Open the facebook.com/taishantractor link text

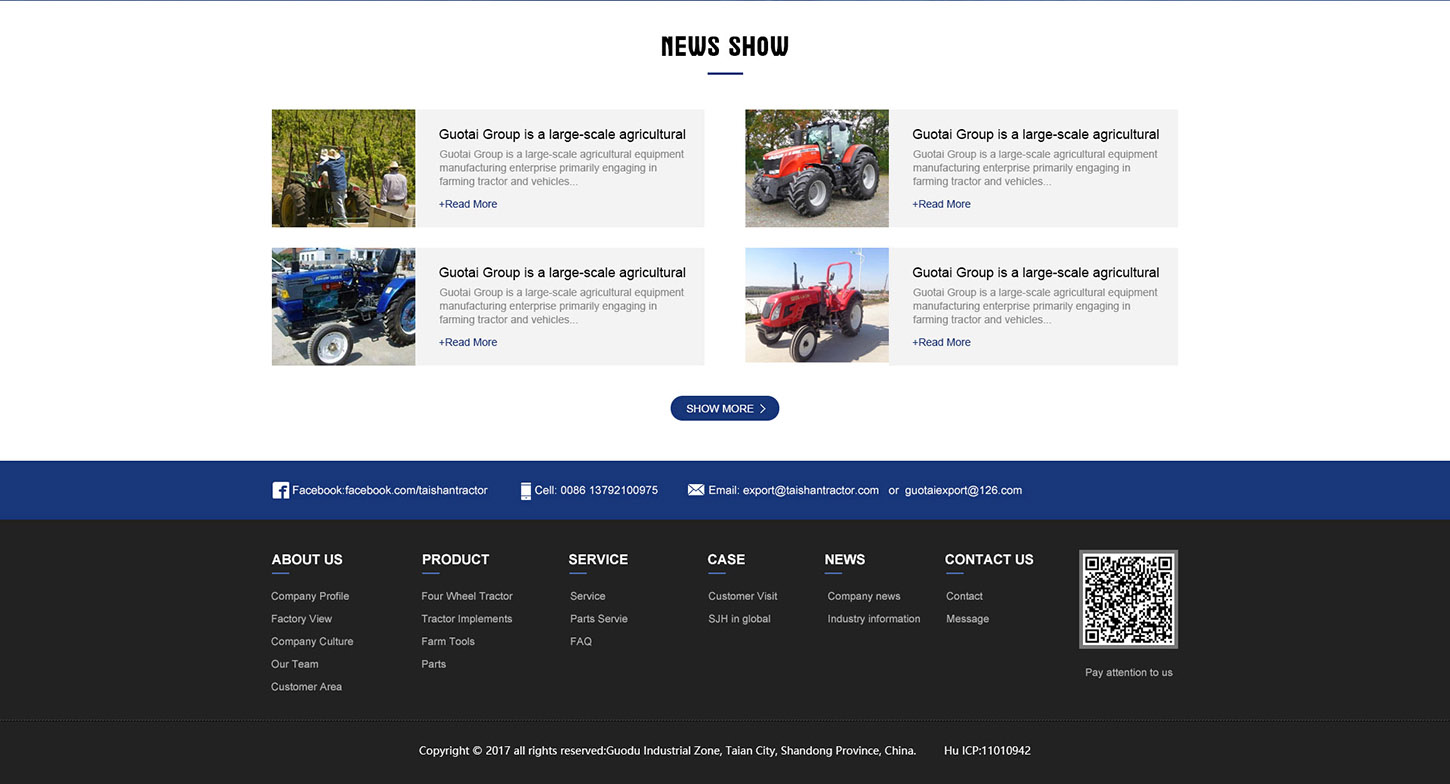pyautogui.click(x=416, y=490)
